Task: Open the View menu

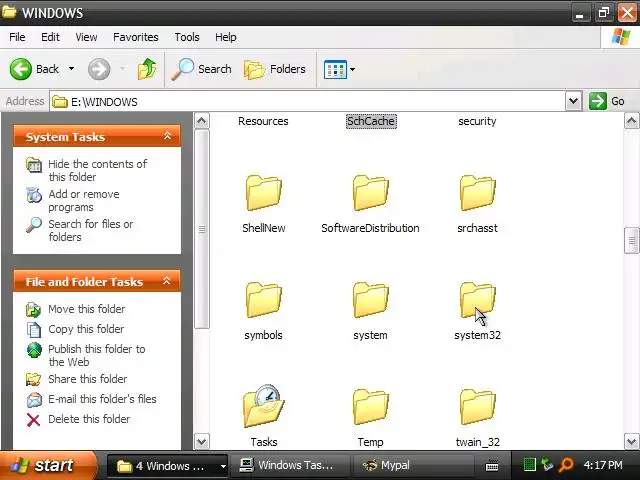Action: click(86, 37)
